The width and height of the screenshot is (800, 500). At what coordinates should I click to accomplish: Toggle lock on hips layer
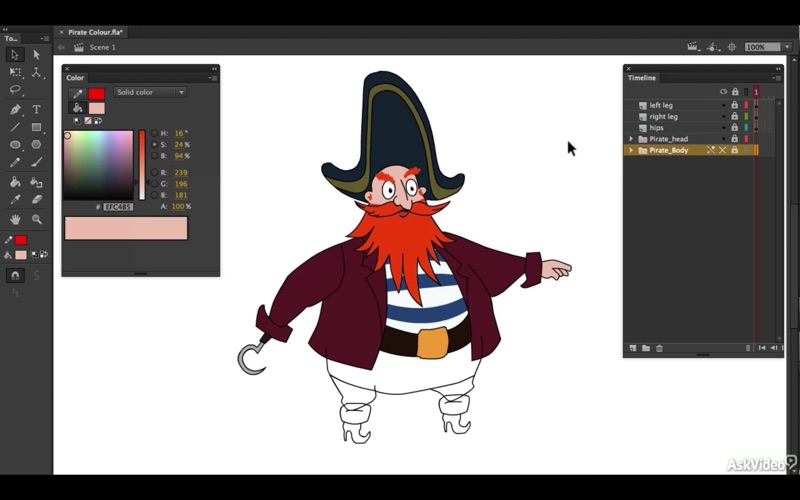(x=735, y=128)
